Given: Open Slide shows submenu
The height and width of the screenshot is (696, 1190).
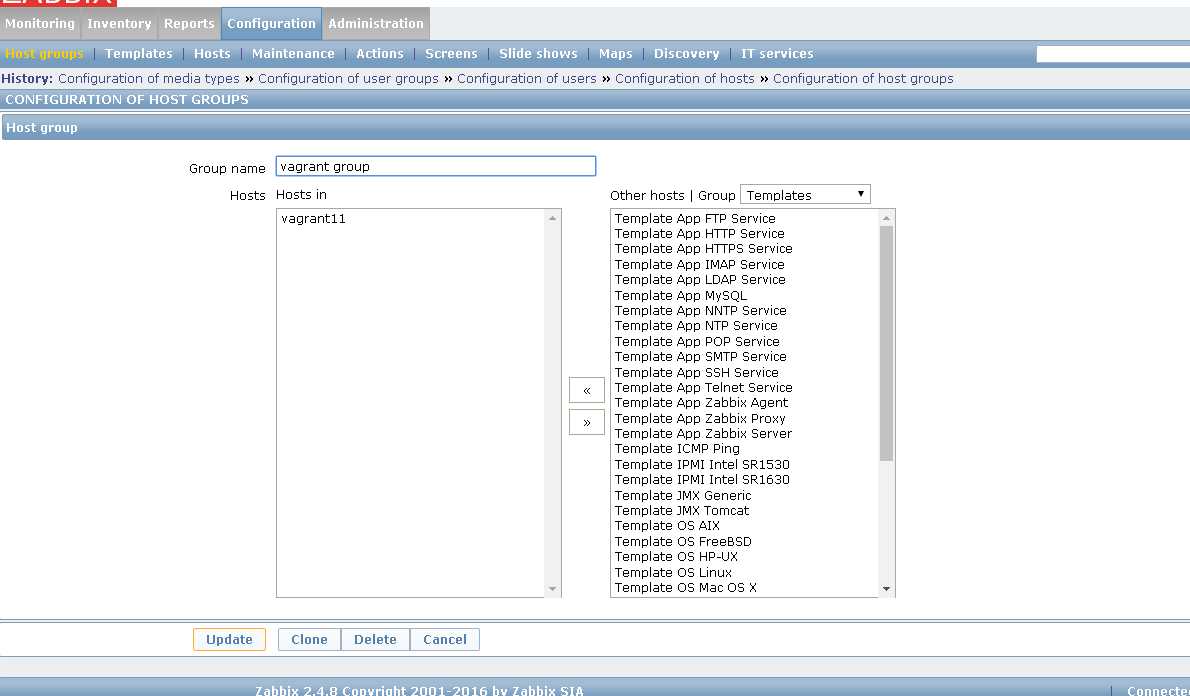Looking at the screenshot, I should pos(538,54).
